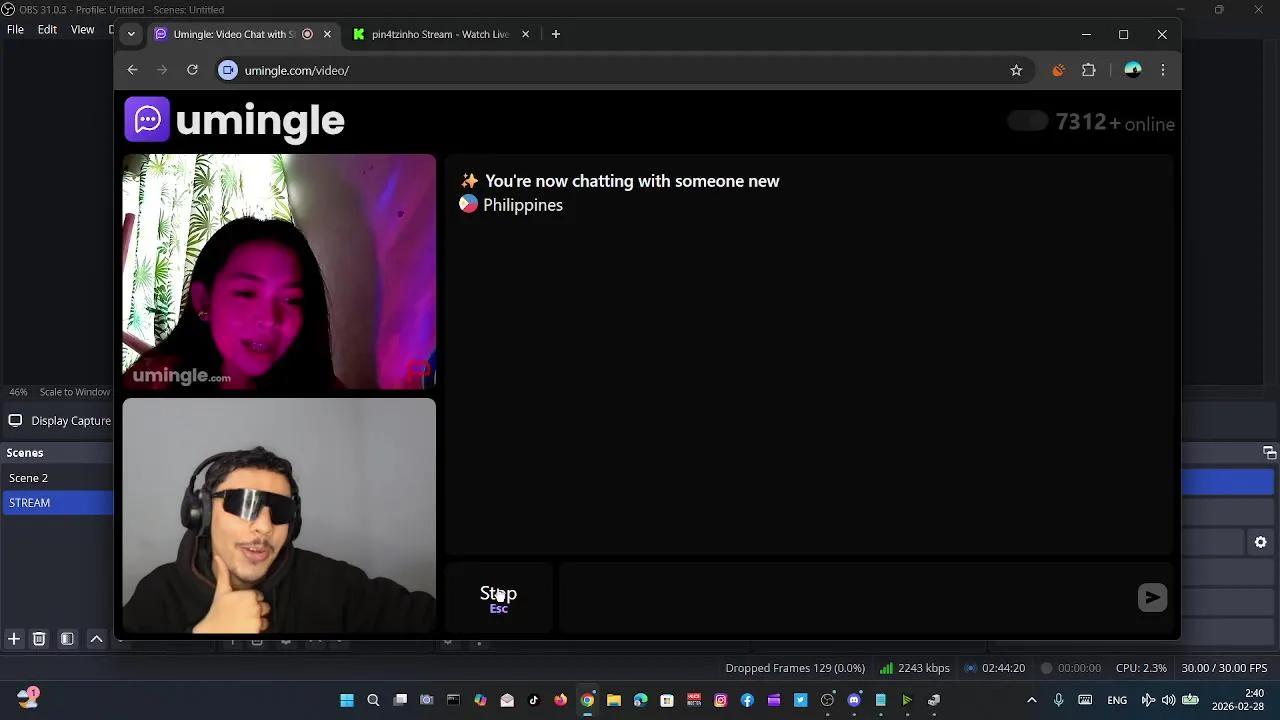Viewport: 1280px width, 720px height.
Task: Open the orange browser extension icon
Action: 1058,70
